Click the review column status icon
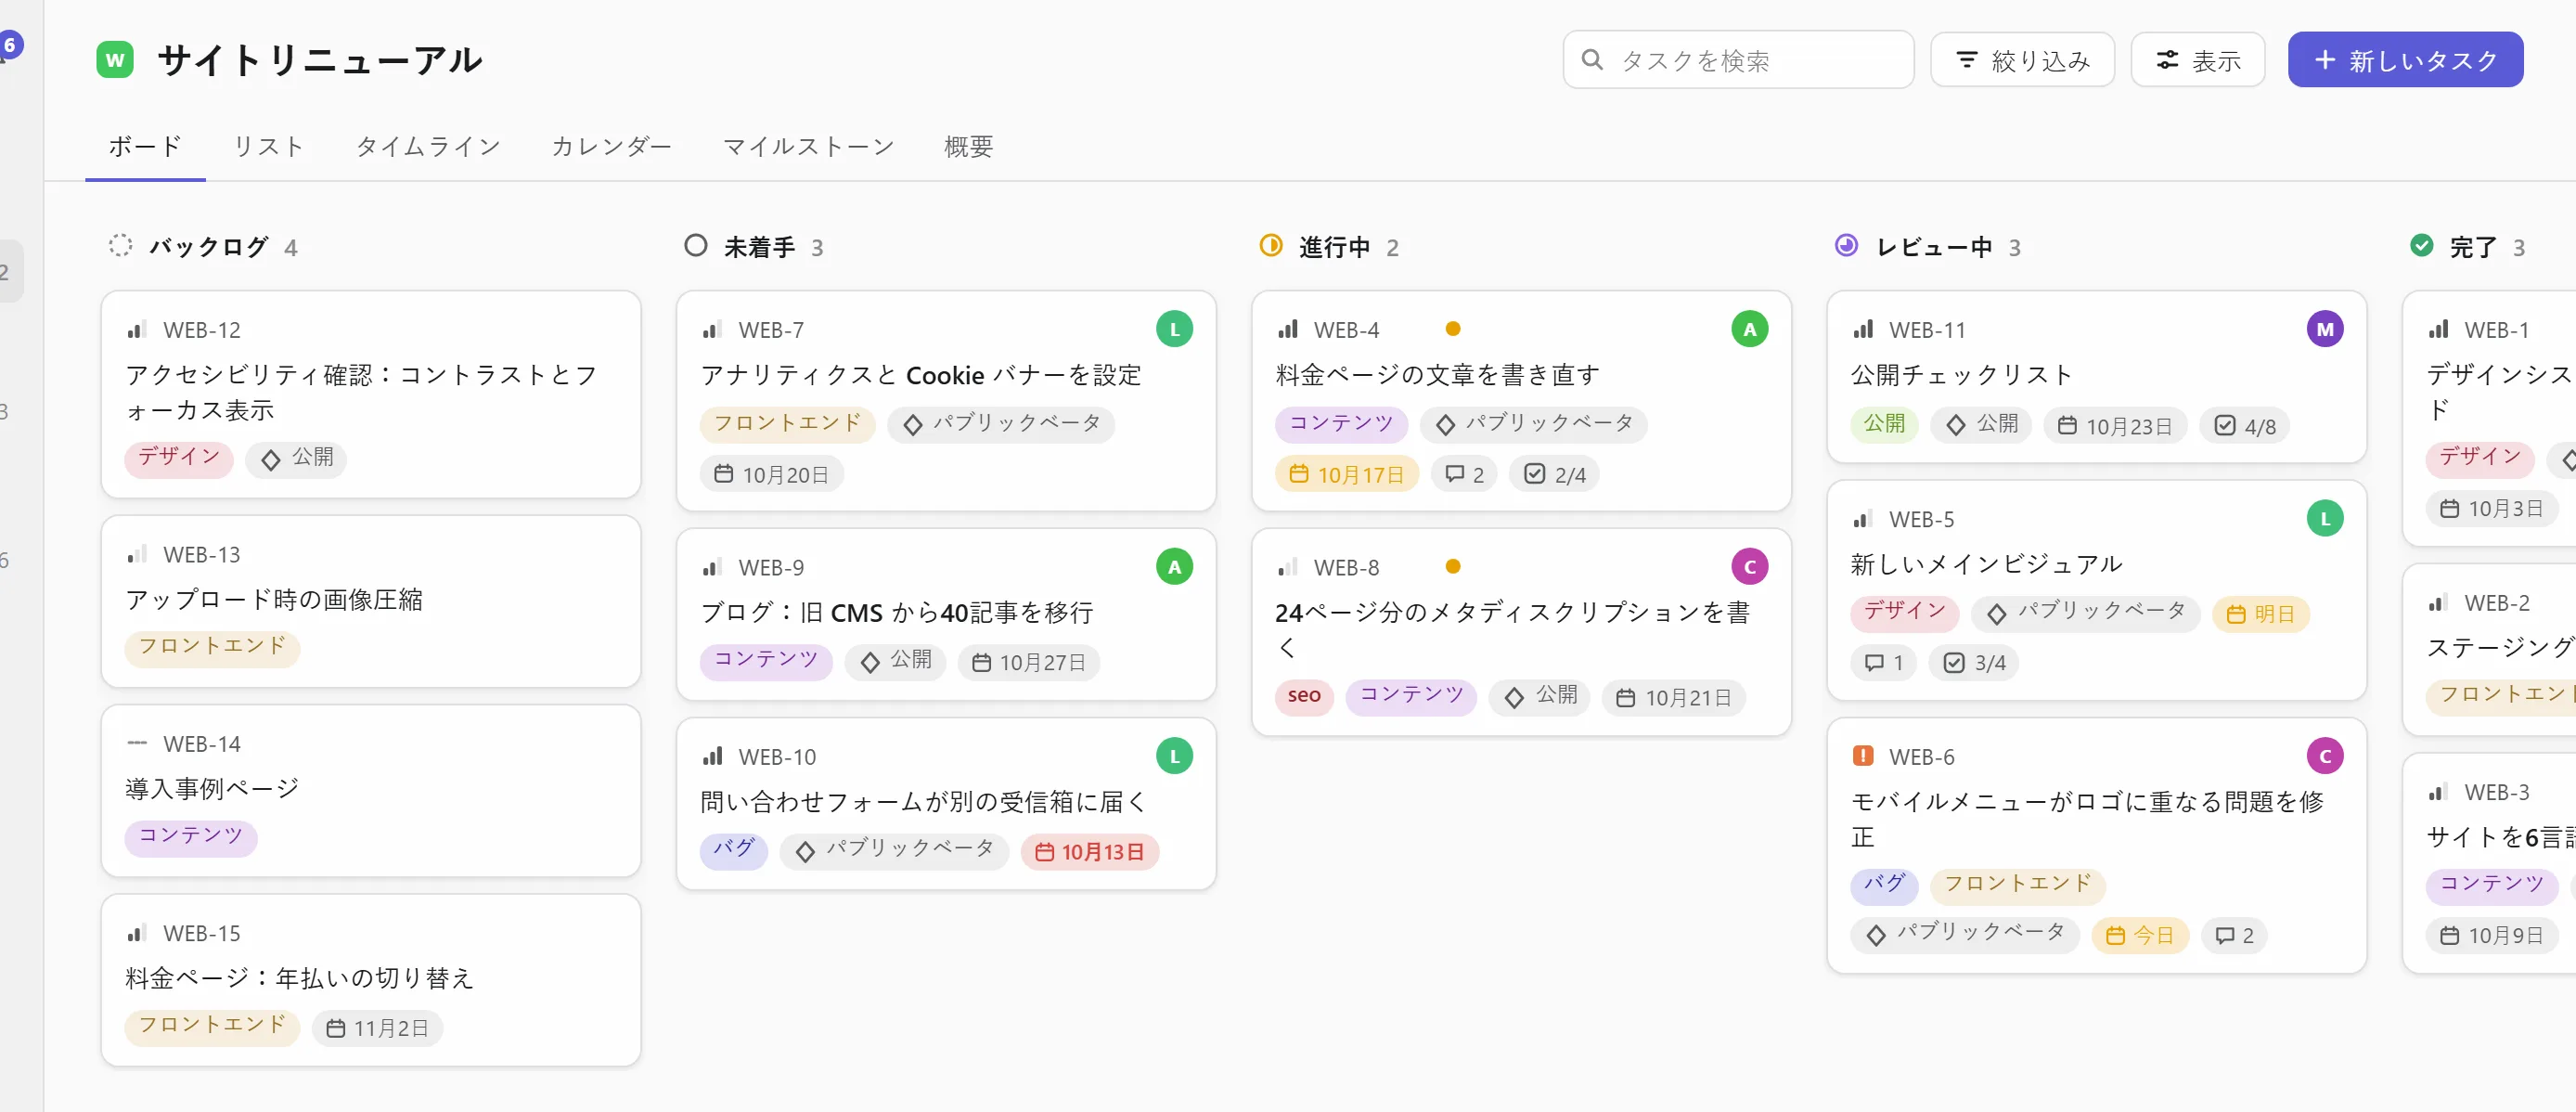Screen dimensions: 2576x1112 [1846, 246]
